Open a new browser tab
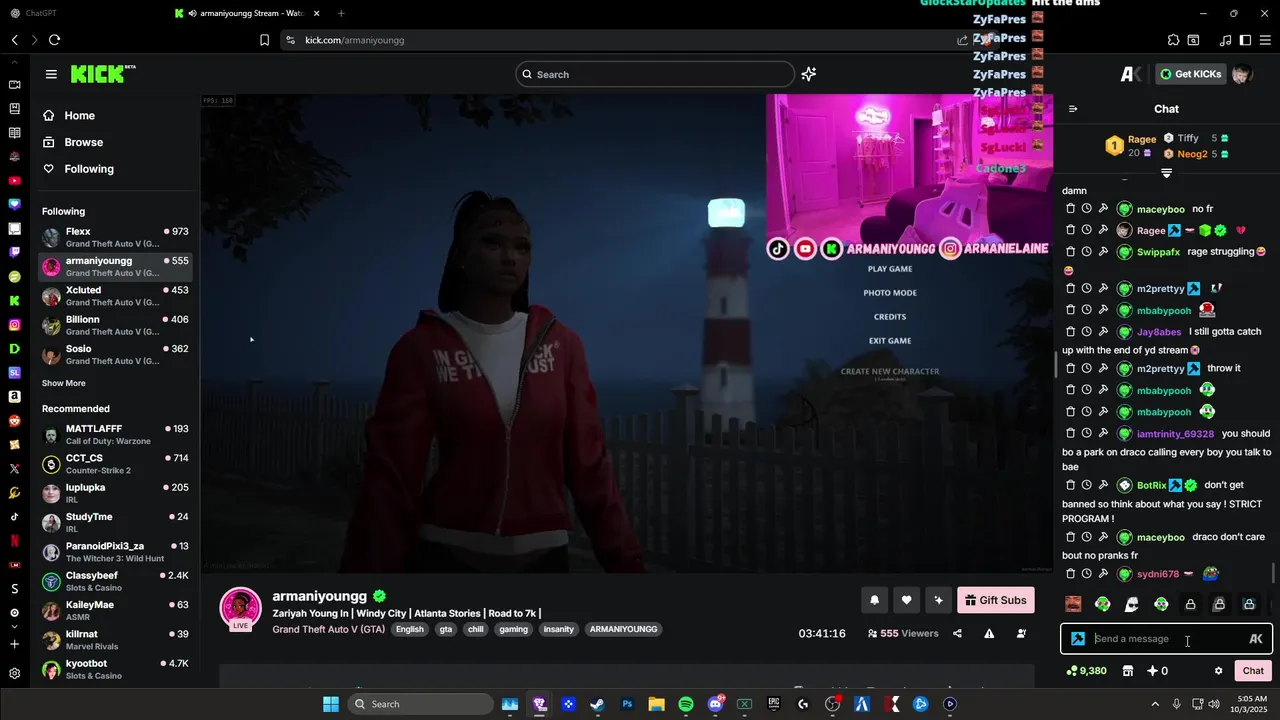 (x=341, y=13)
